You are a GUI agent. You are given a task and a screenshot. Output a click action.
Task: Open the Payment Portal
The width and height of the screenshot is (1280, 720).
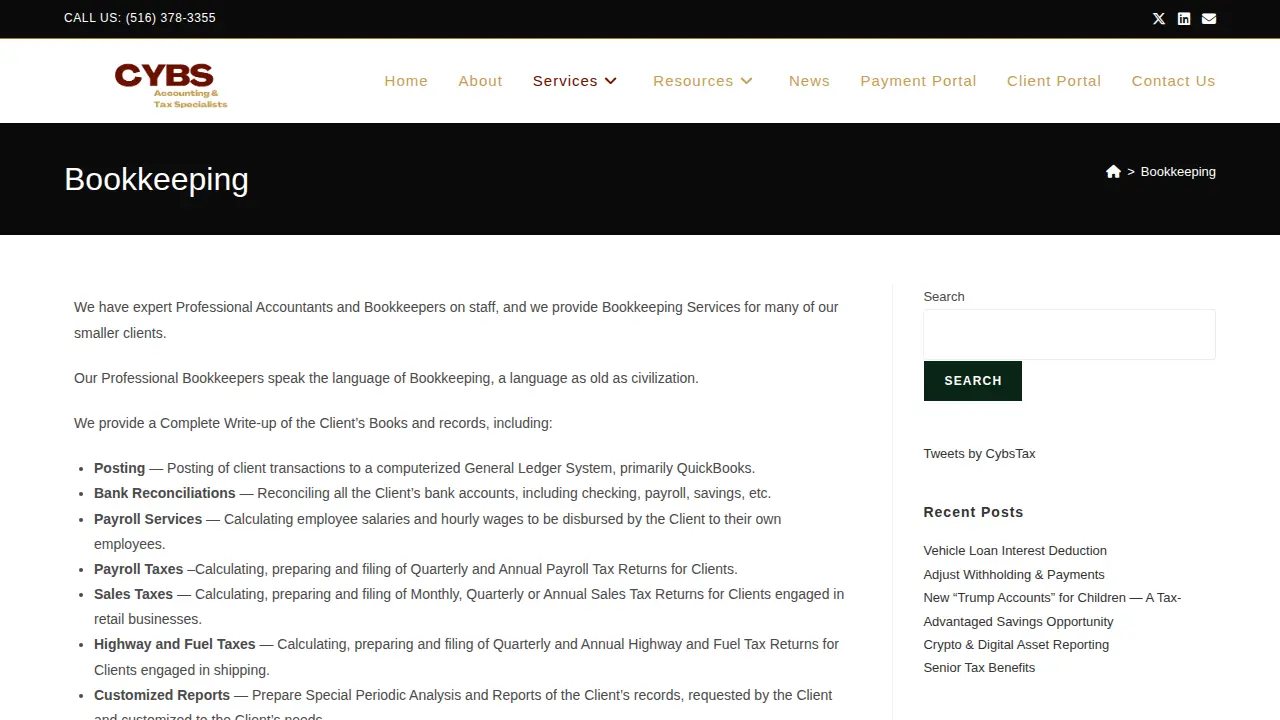click(918, 81)
